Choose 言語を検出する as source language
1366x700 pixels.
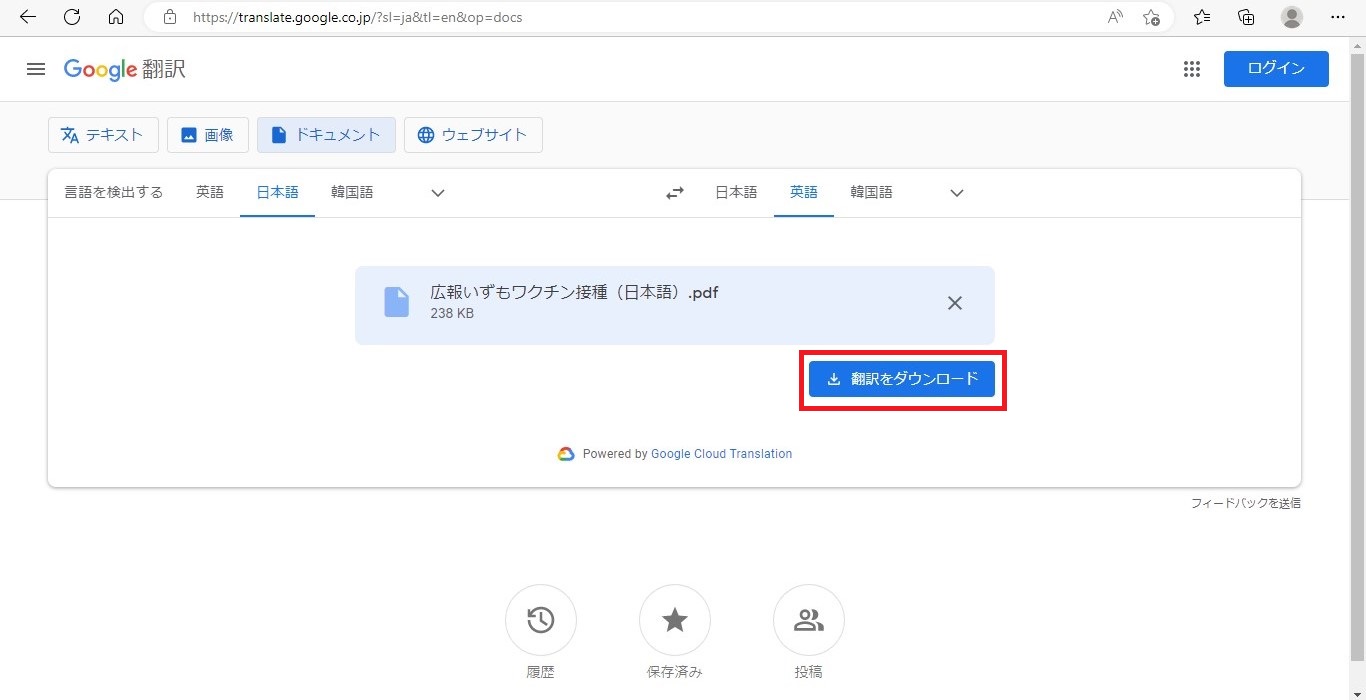point(114,192)
